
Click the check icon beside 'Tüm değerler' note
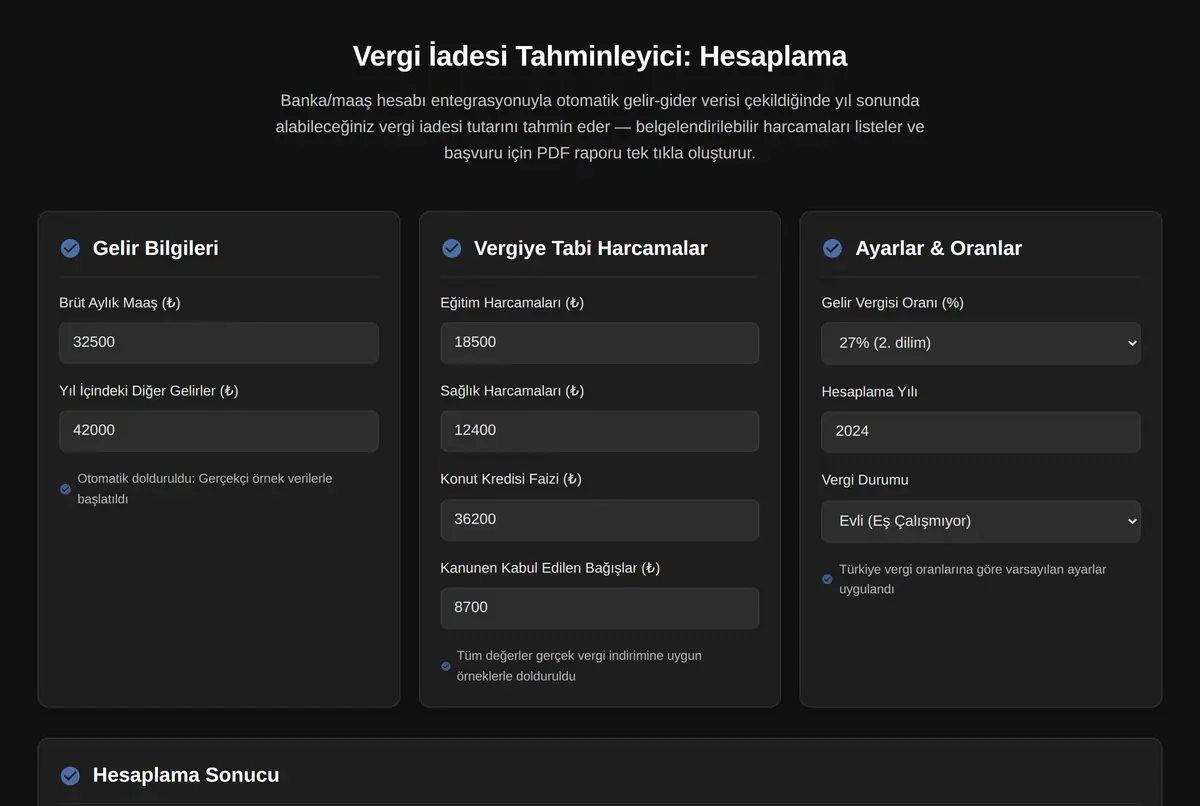[x=446, y=666]
